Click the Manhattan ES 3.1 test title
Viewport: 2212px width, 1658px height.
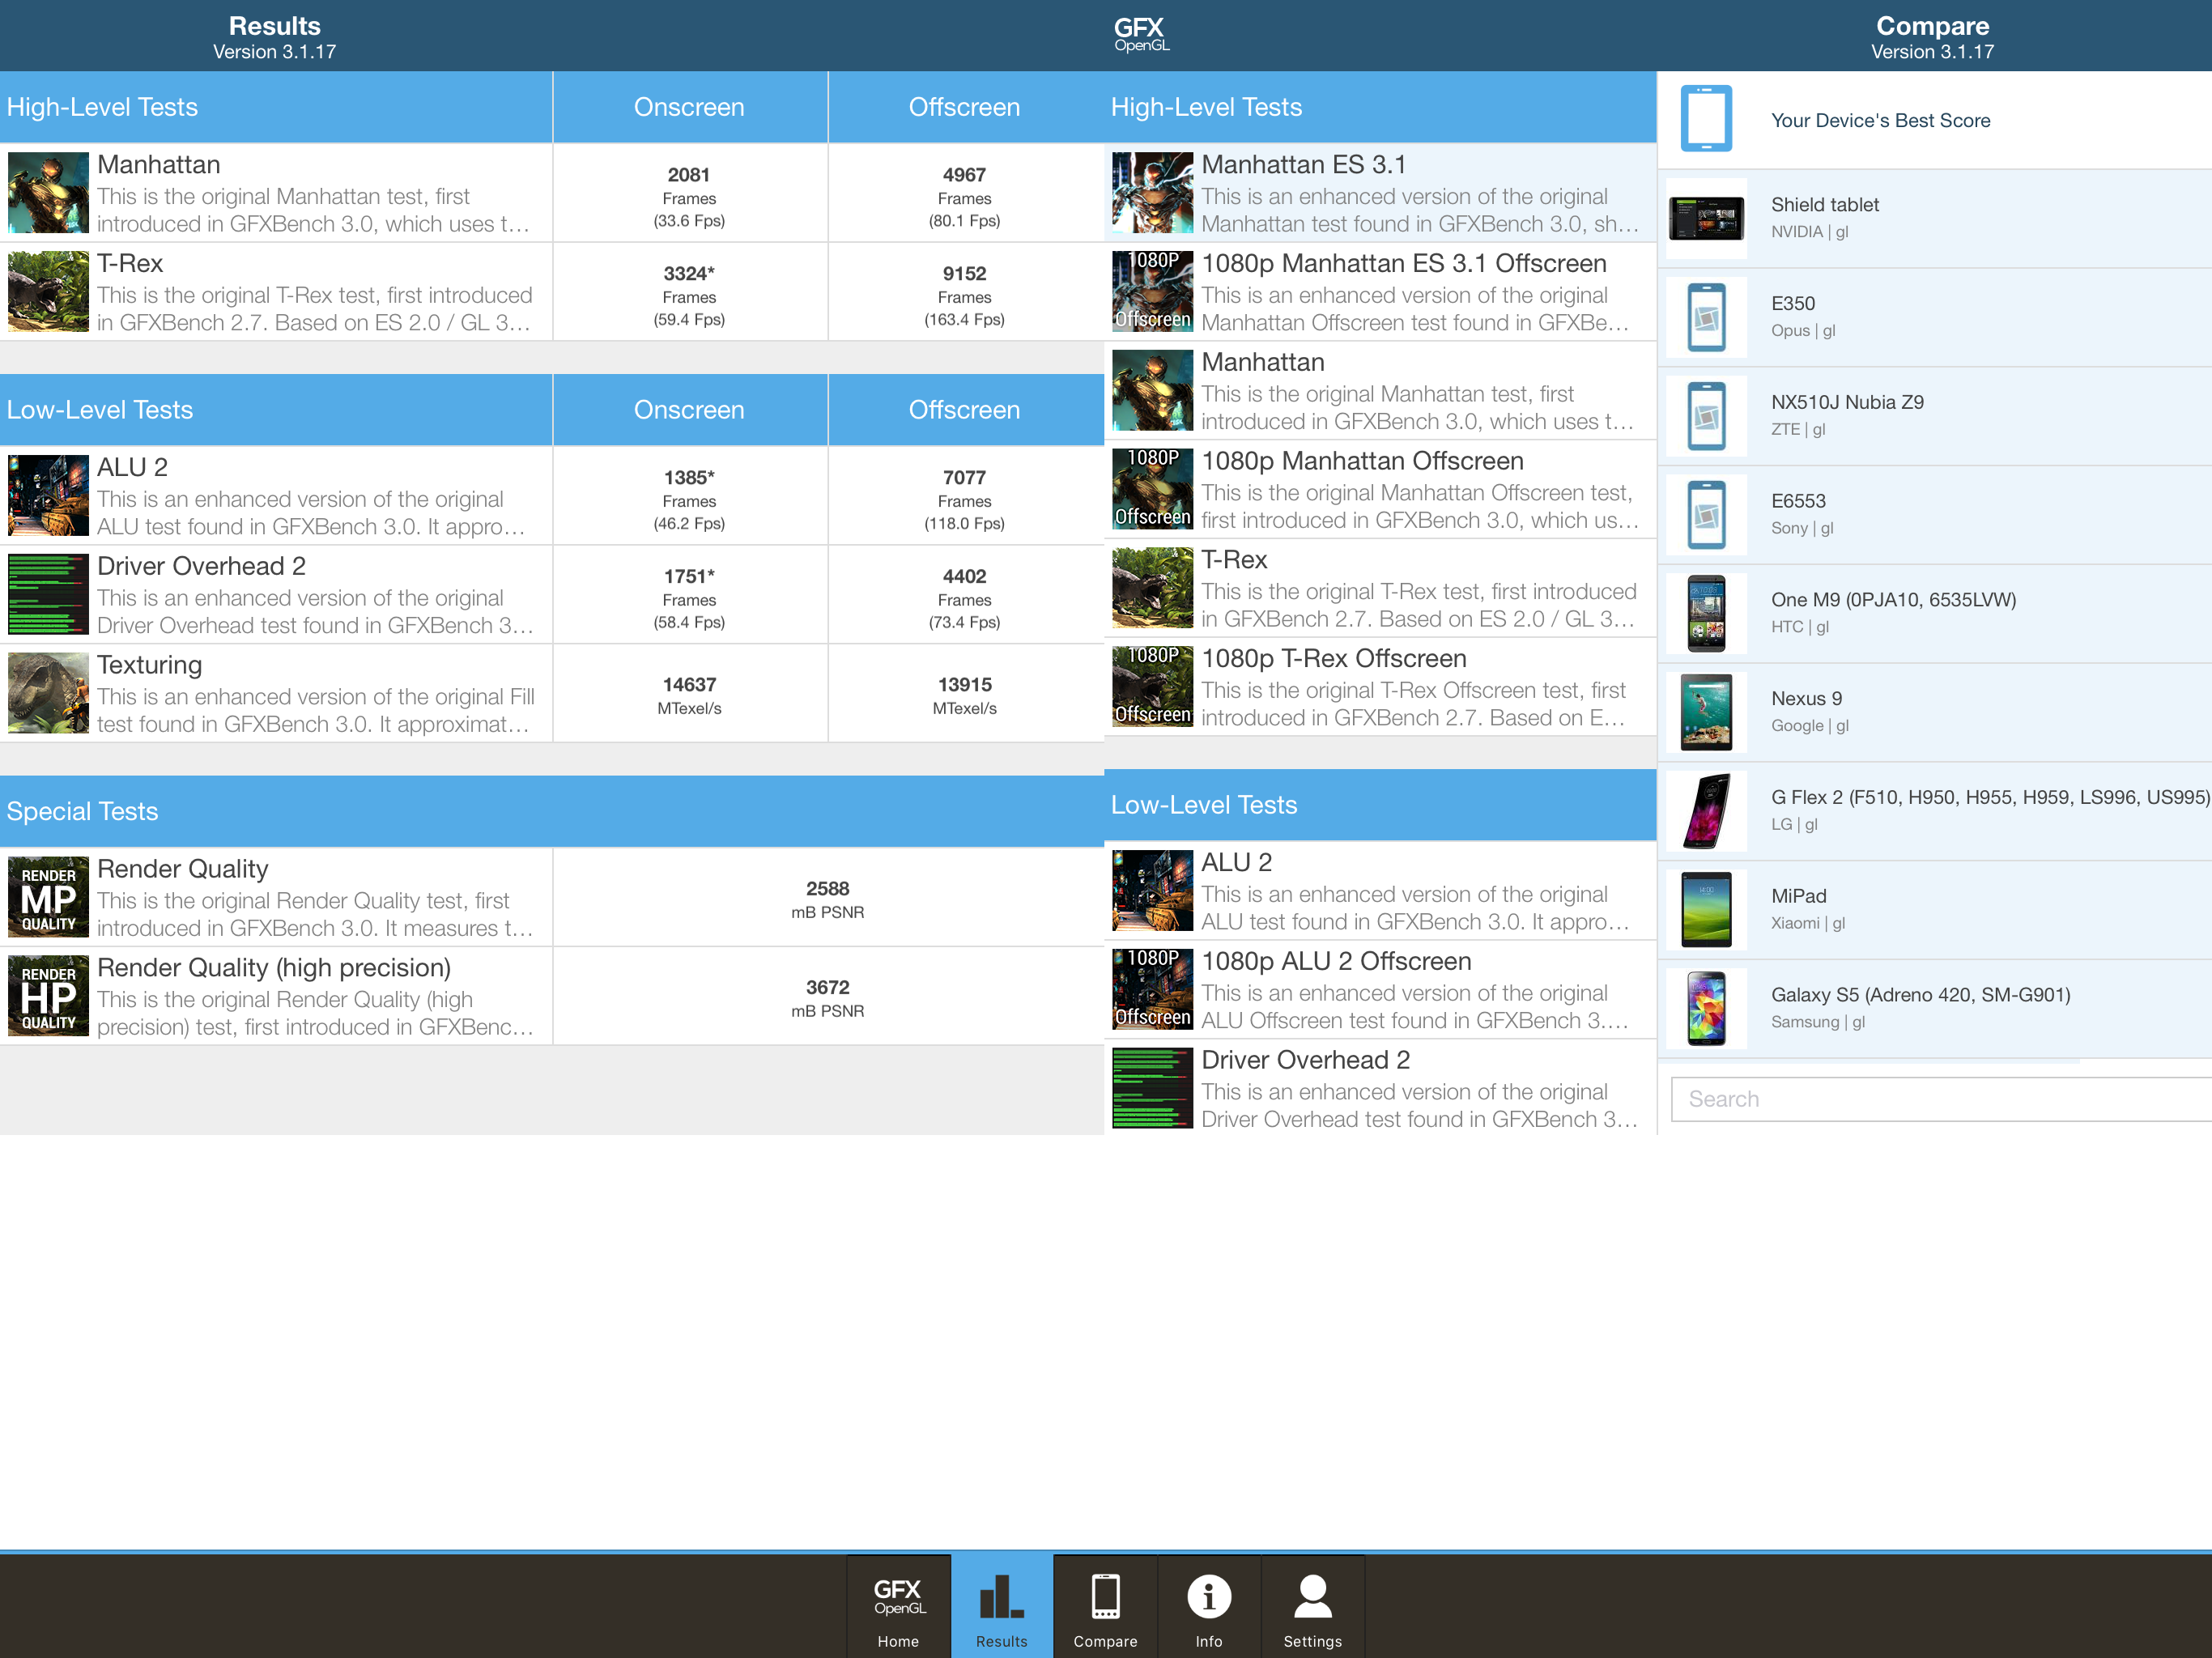pos(1303,165)
